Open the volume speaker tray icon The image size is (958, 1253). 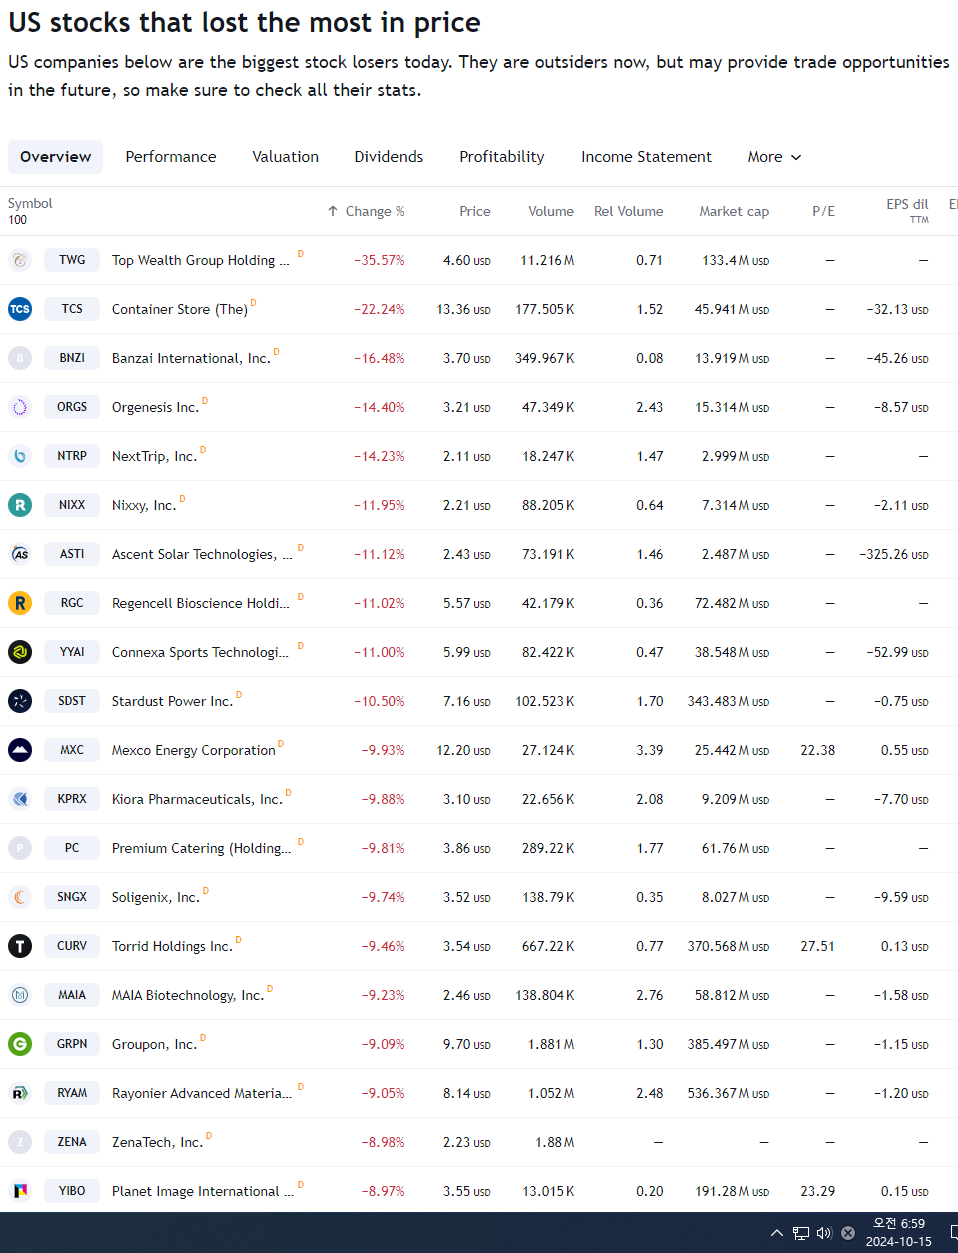point(824,1233)
